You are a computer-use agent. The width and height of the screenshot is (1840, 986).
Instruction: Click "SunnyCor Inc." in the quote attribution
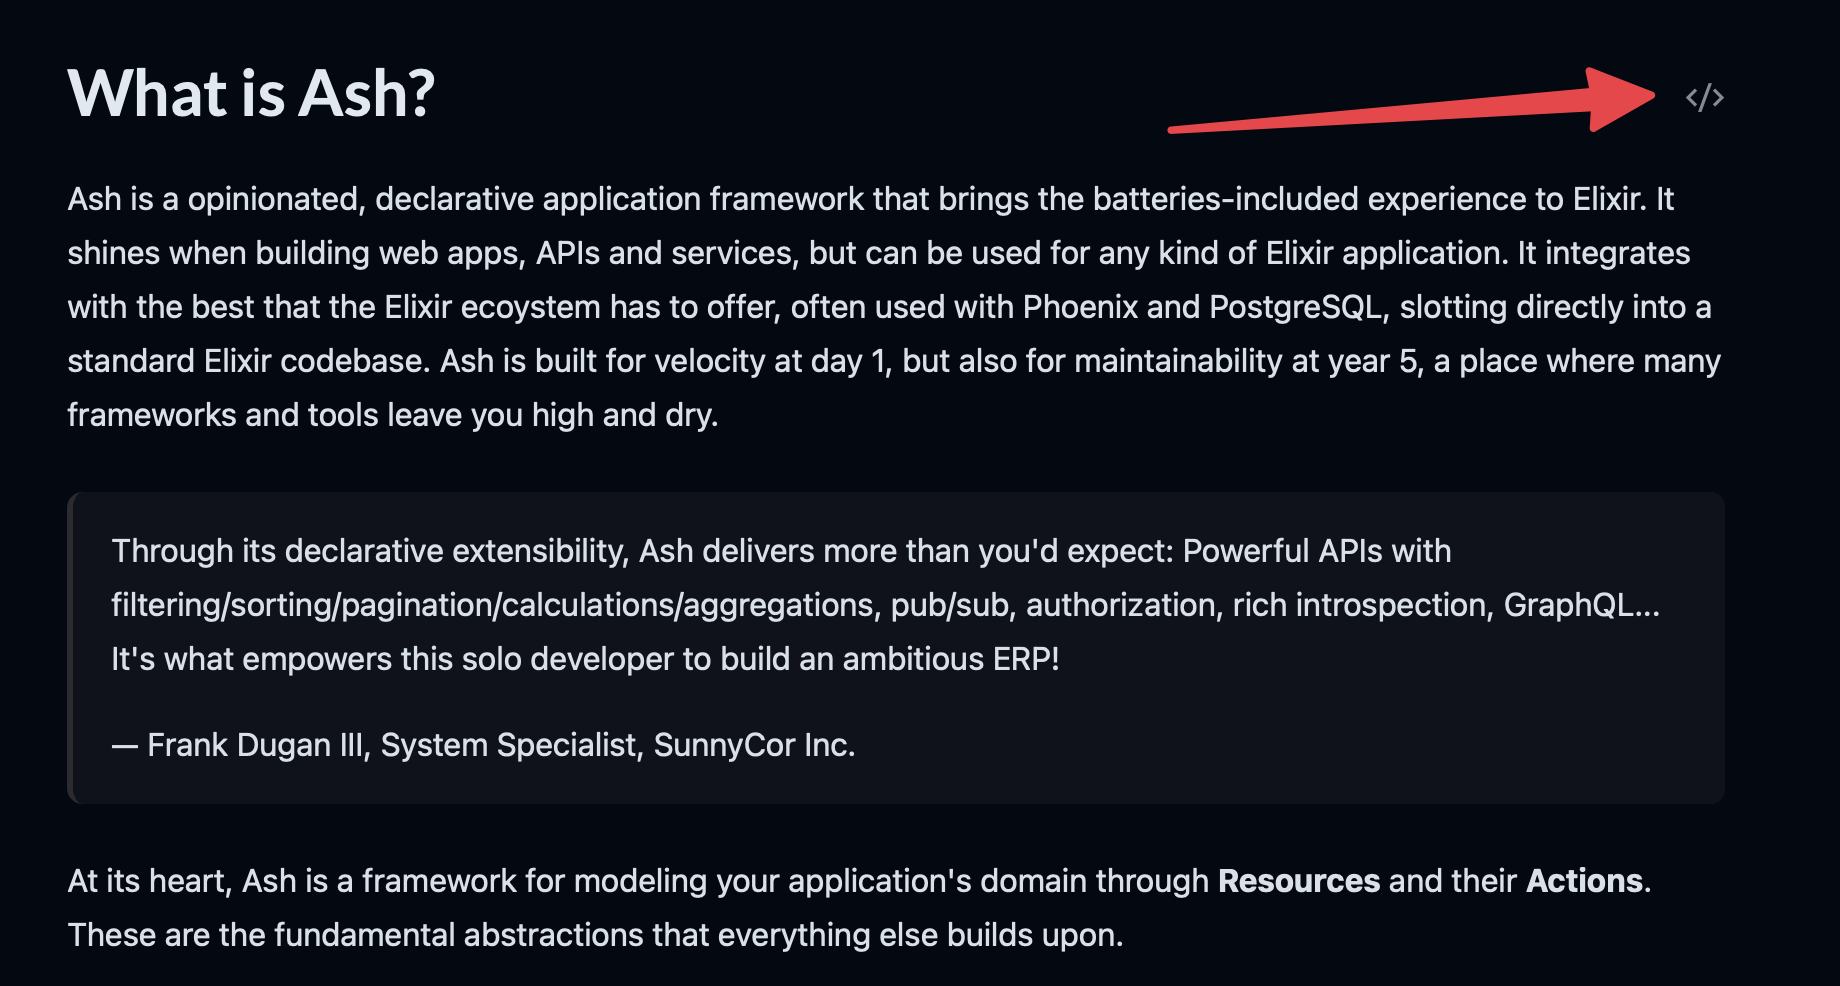[754, 745]
